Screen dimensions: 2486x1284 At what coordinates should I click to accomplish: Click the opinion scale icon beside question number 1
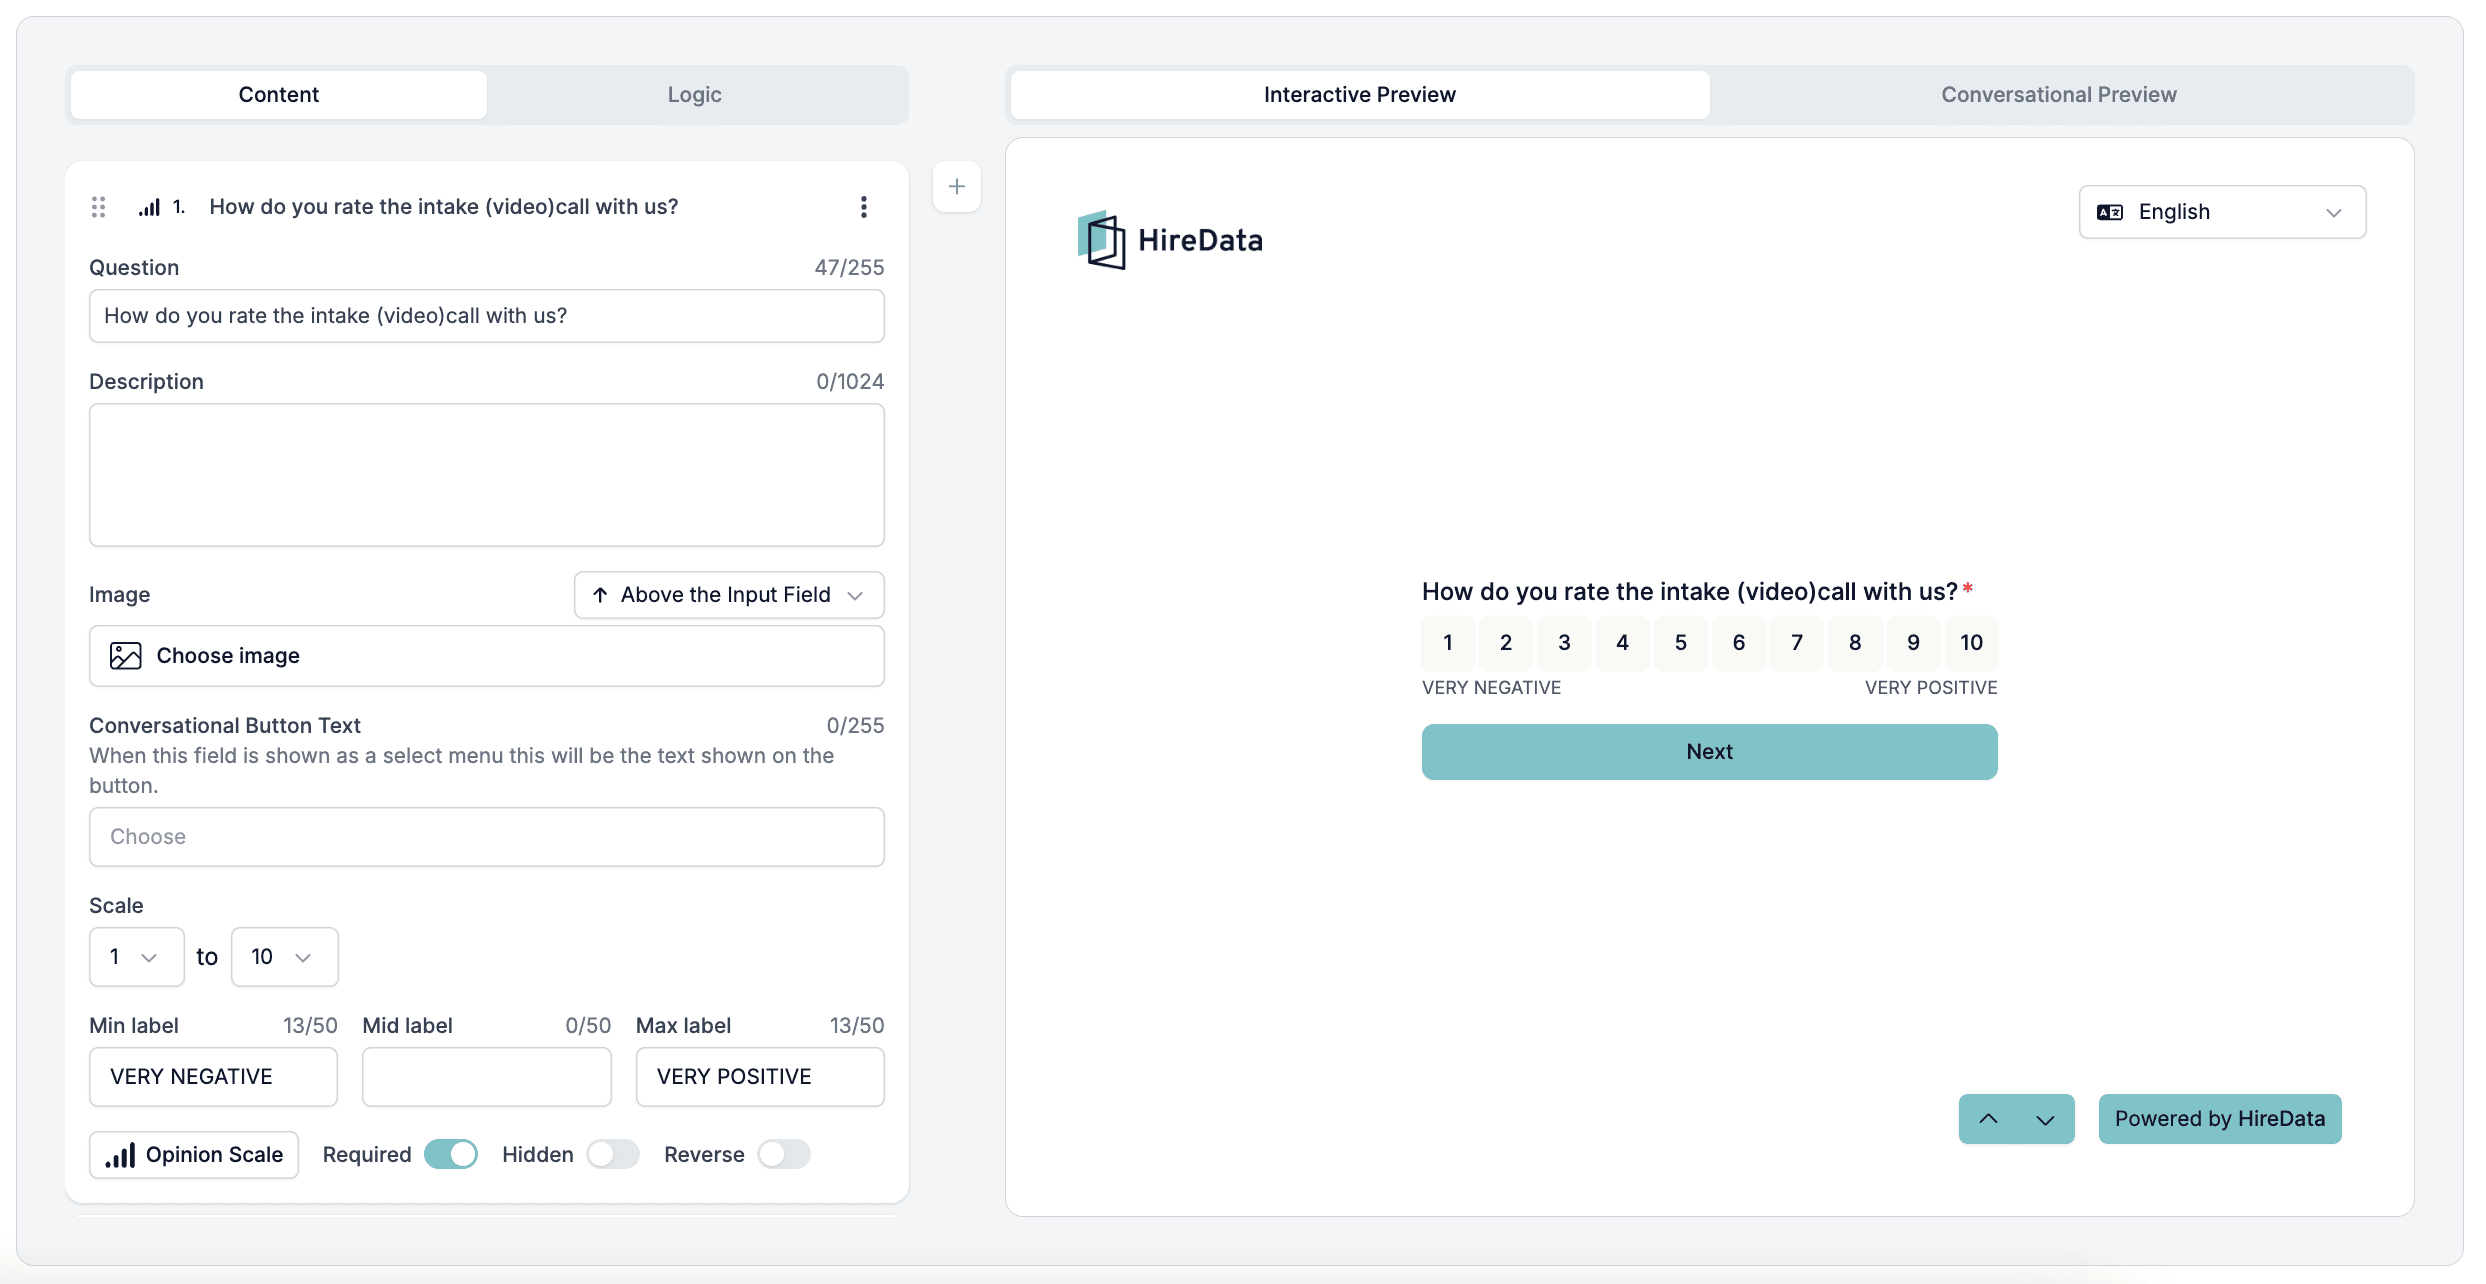click(x=149, y=207)
